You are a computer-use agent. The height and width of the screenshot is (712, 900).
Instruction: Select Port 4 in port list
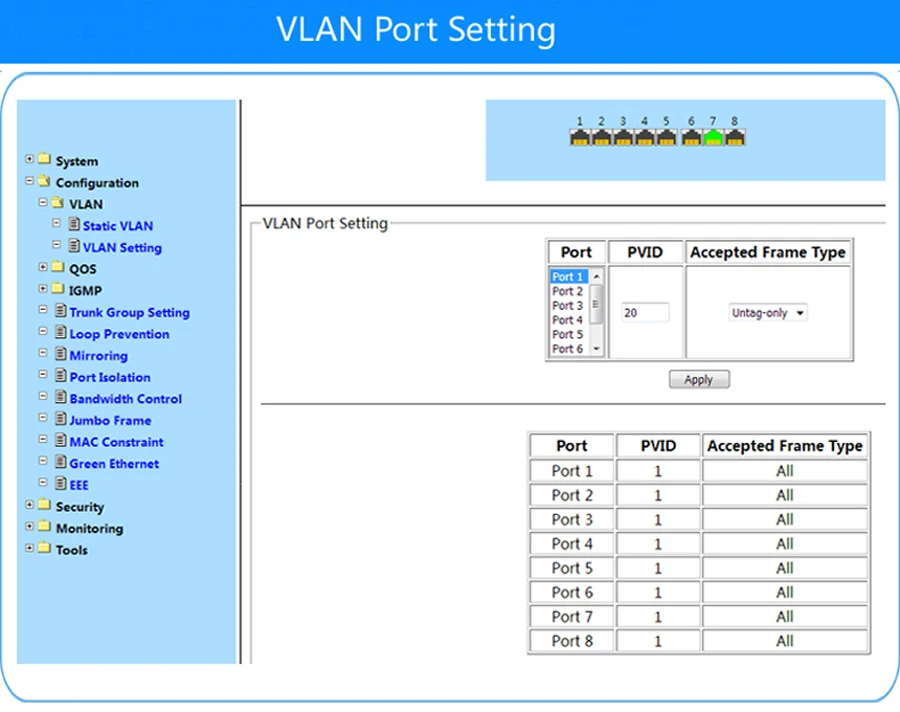pyautogui.click(x=569, y=320)
